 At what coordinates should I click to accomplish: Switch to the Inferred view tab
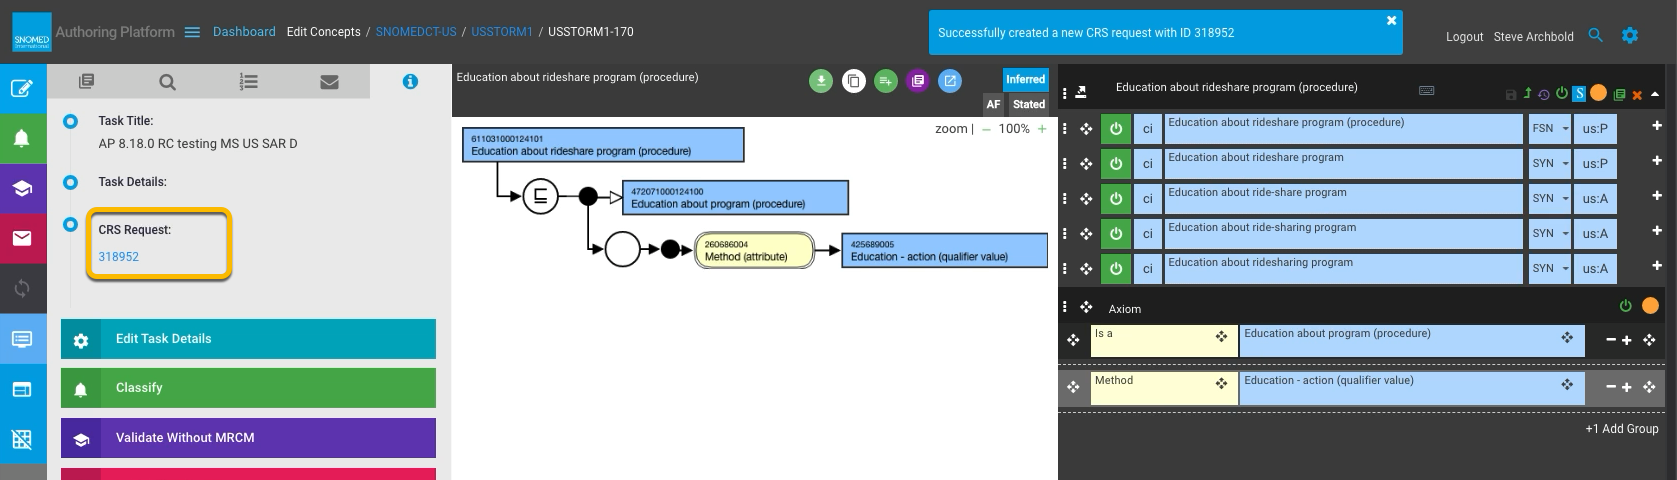[x=1025, y=79]
